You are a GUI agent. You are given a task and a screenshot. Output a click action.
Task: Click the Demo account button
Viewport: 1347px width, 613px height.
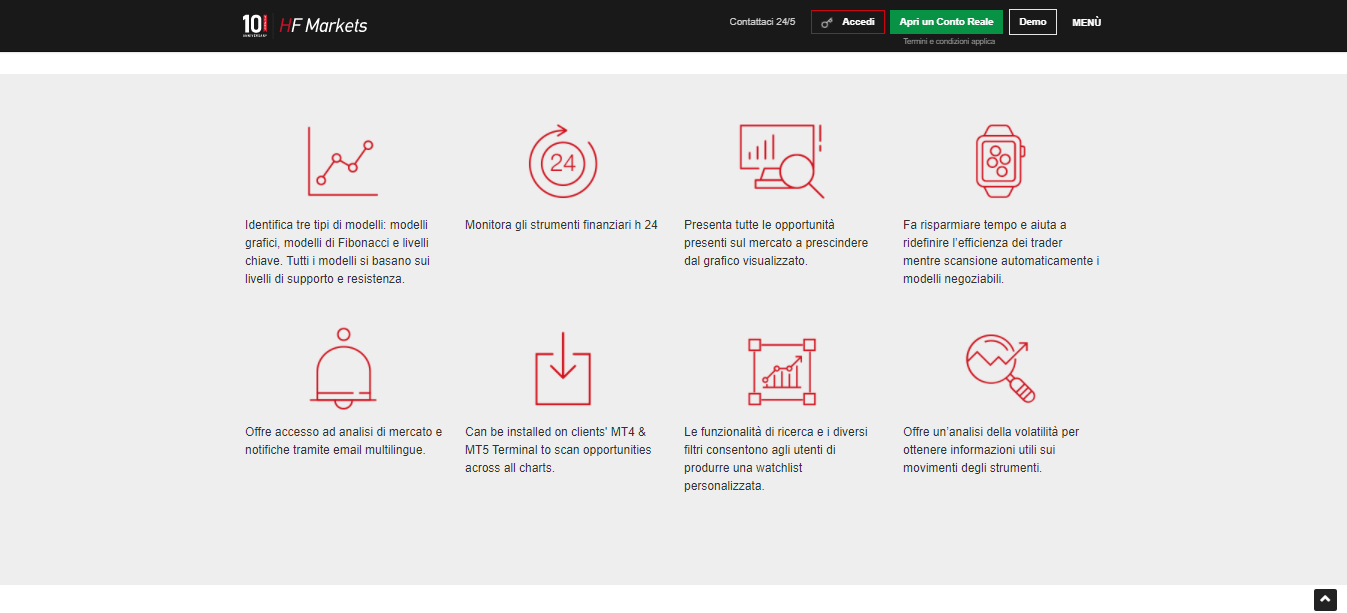click(x=1033, y=22)
